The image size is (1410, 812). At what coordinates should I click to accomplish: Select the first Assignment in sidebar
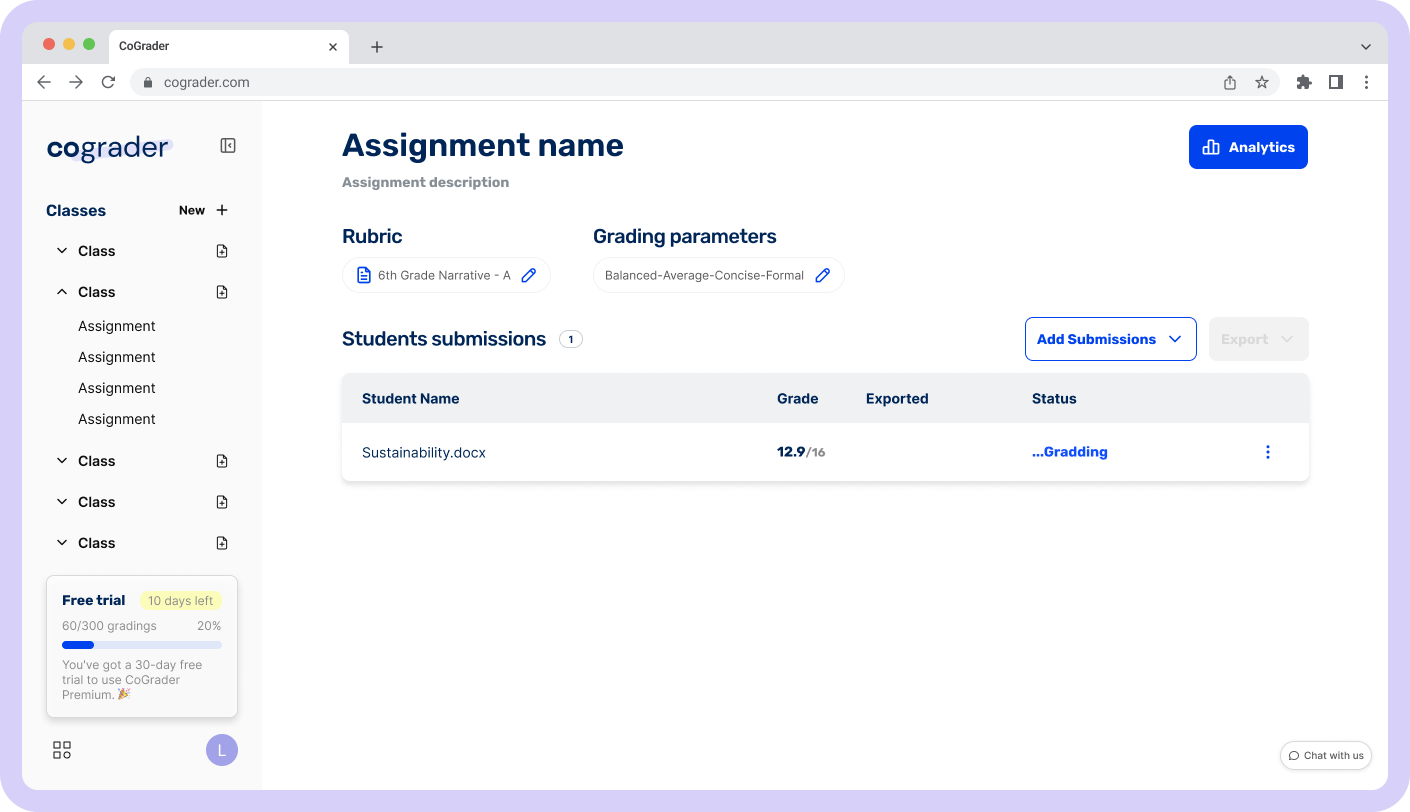117,326
